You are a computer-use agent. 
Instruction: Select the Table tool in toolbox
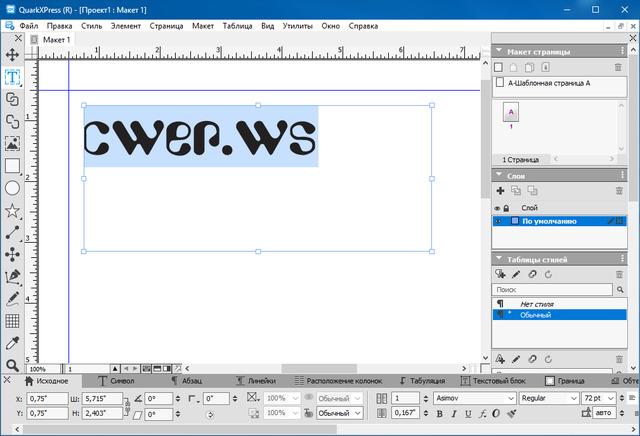coord(13,321)
